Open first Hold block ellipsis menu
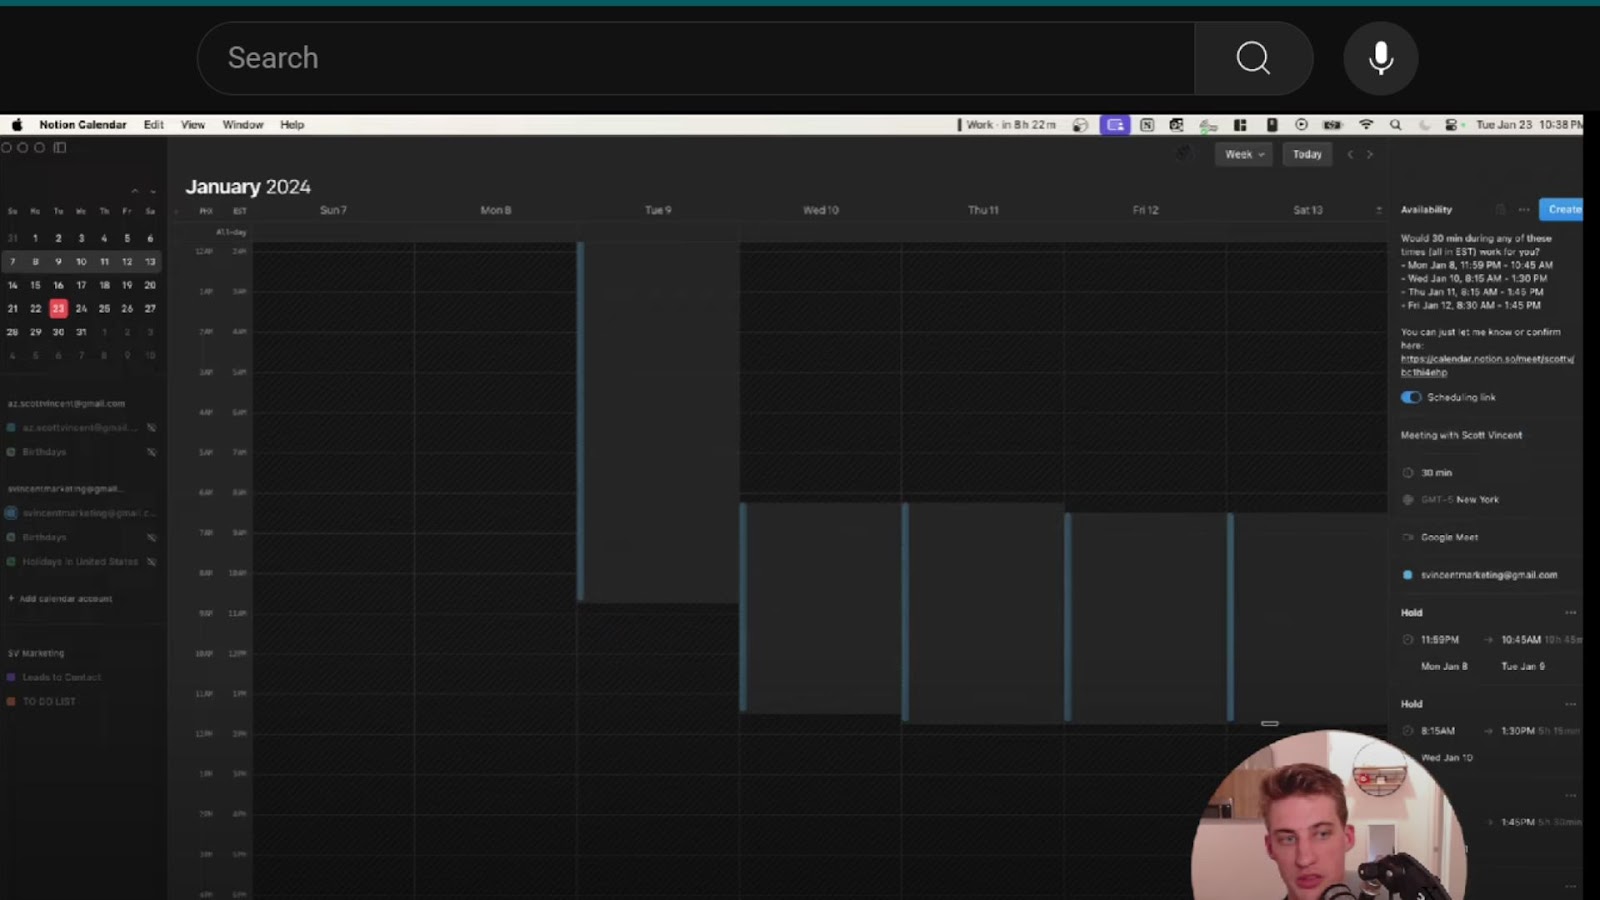This screenshot has width=1600, height=900. [x=1570, y=613]
